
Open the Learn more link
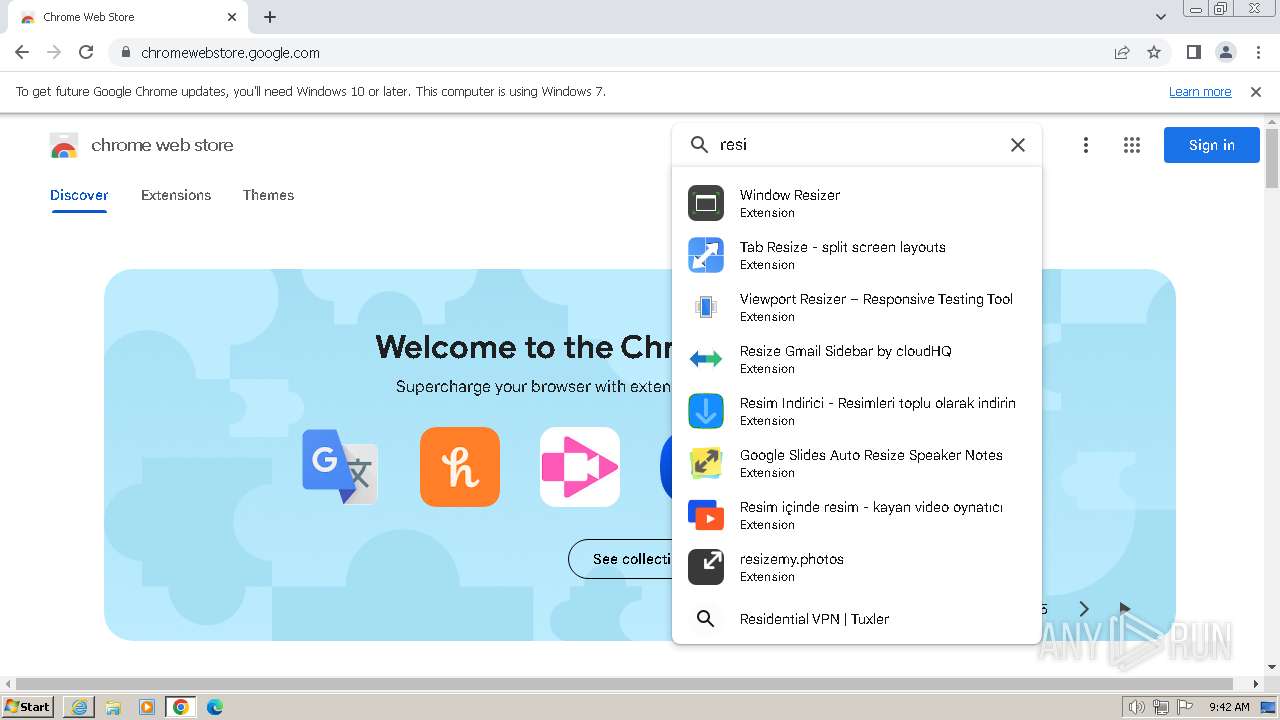pos(1200,92)
